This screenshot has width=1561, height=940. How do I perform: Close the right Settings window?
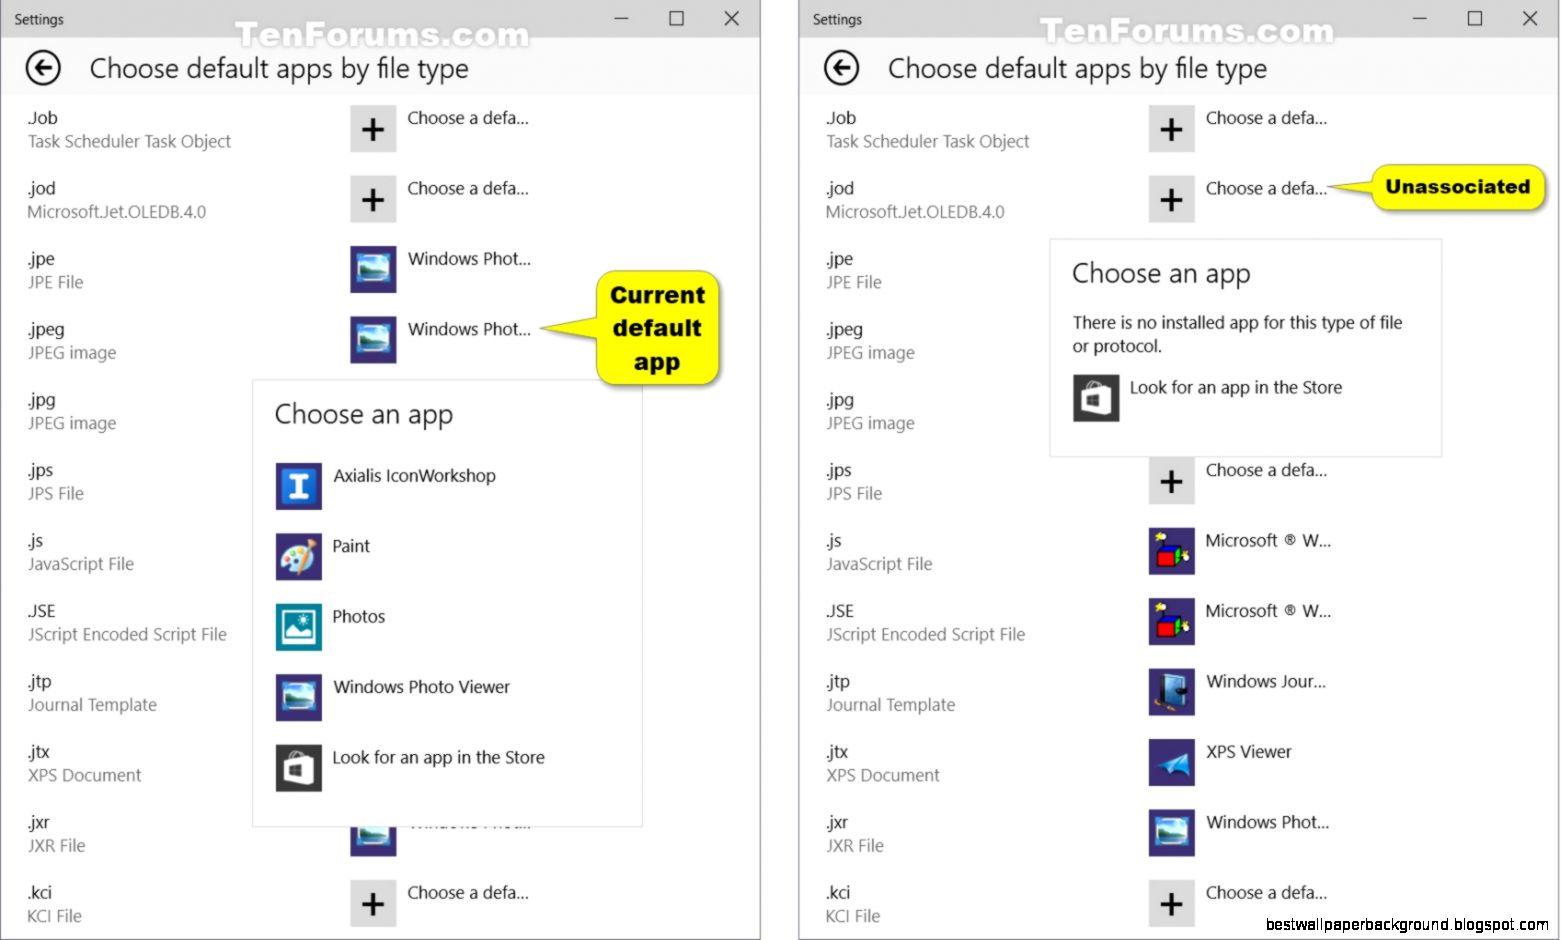1530,18
